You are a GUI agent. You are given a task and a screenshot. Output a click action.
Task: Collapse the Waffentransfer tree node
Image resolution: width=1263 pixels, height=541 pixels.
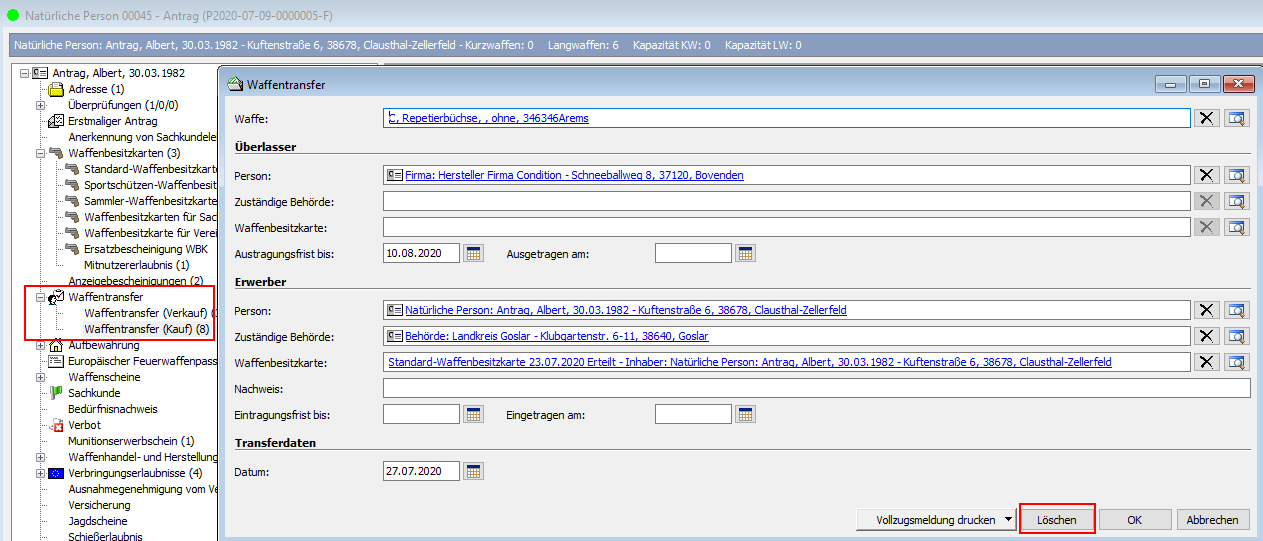(41, 297)
